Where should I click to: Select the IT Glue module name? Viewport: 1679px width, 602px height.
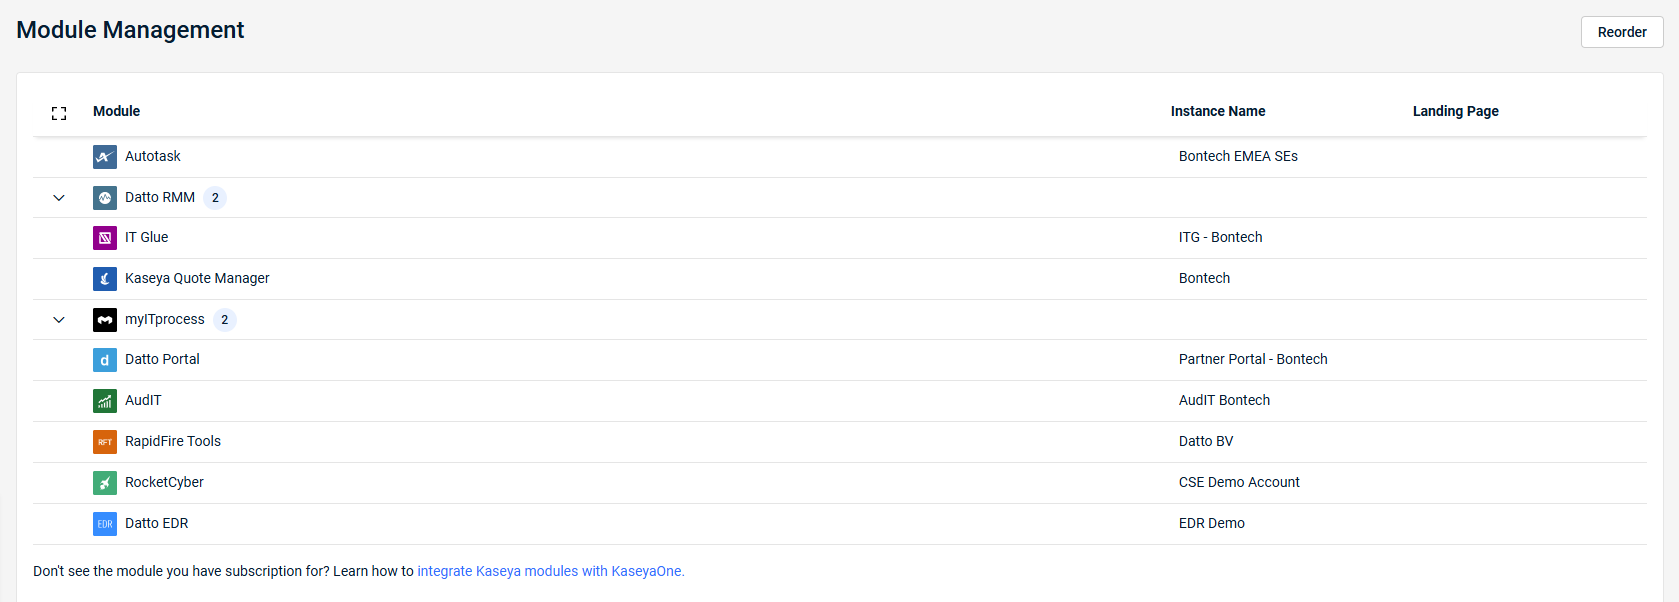pos(147,237)
